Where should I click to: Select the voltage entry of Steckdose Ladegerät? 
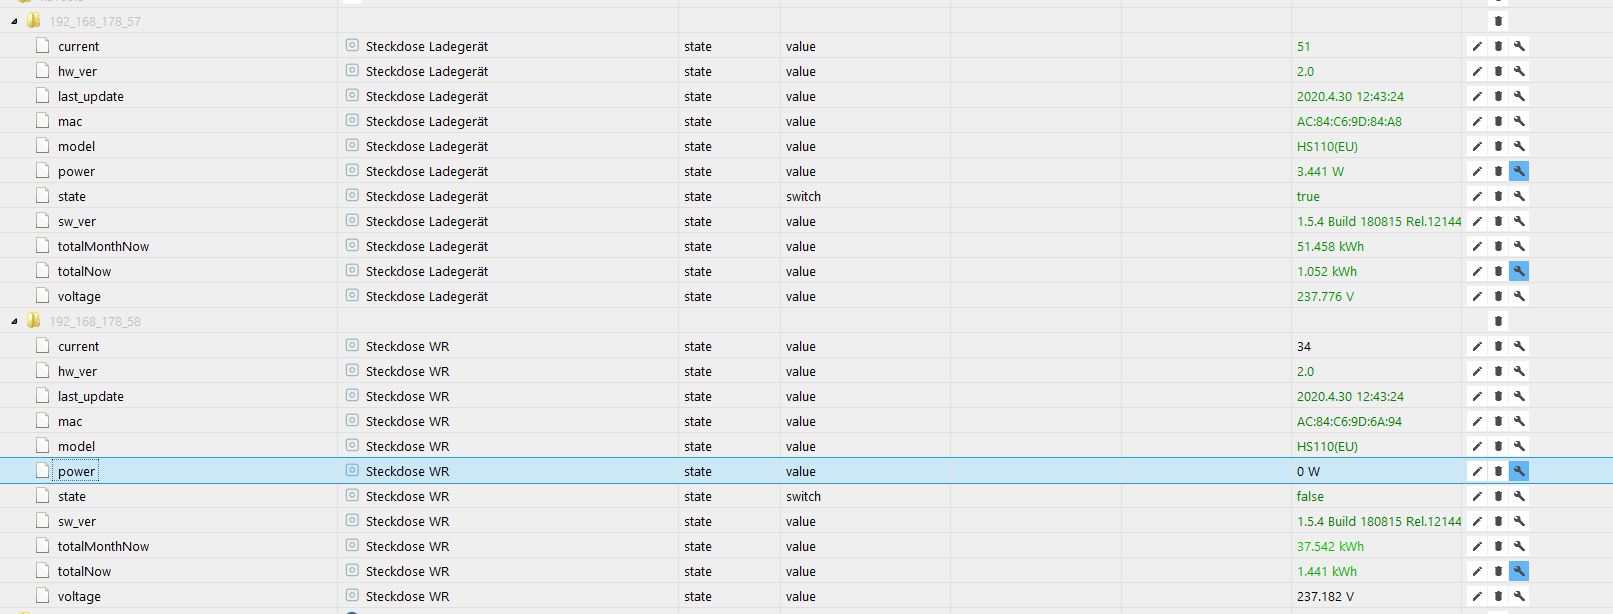click(x=79, y=296)
